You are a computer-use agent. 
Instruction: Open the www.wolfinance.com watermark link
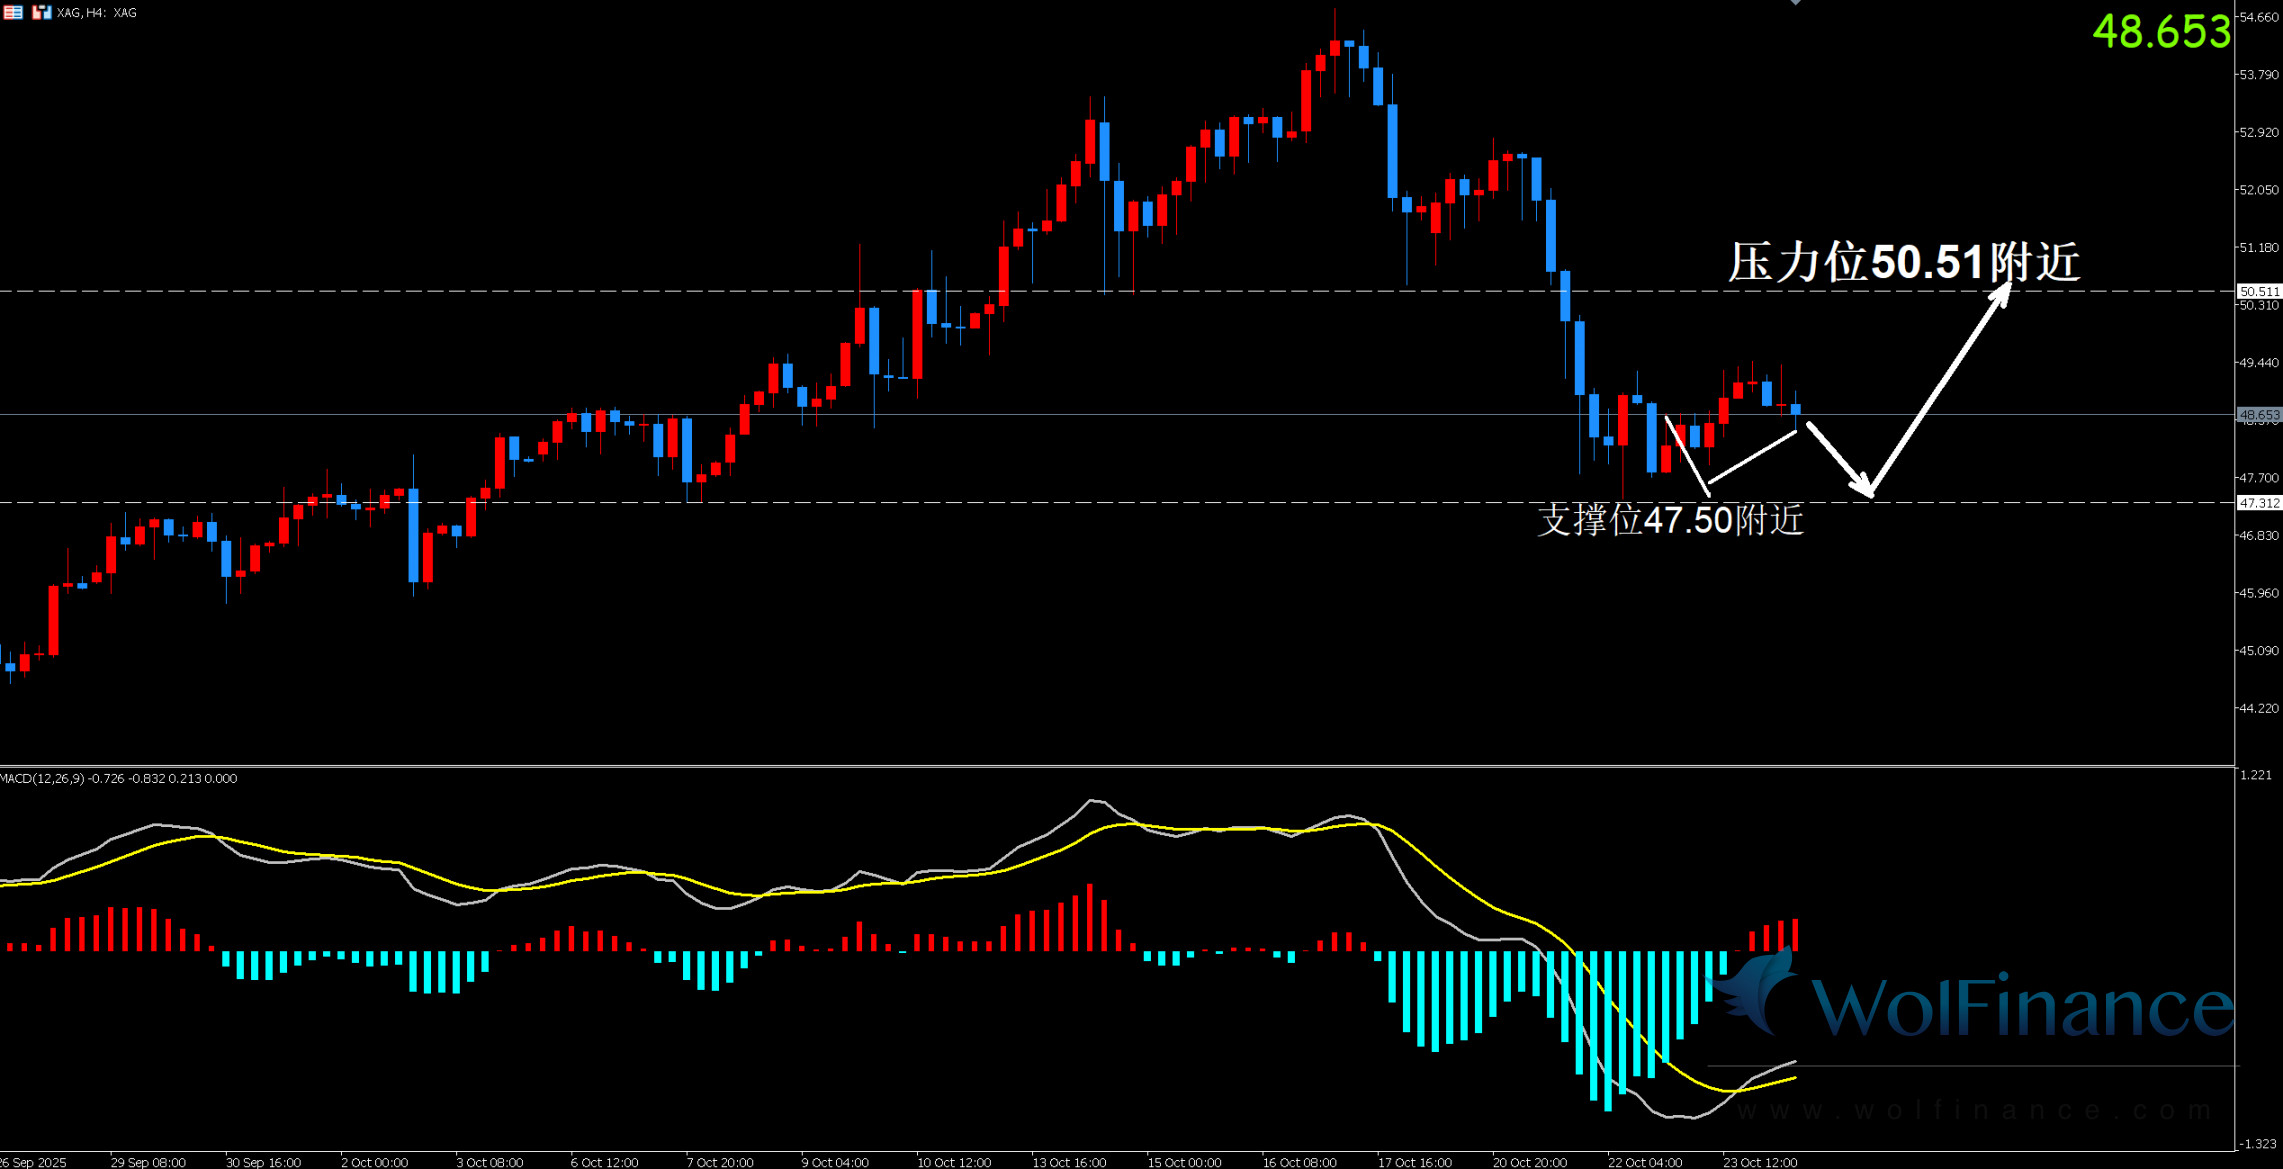1974,1110
